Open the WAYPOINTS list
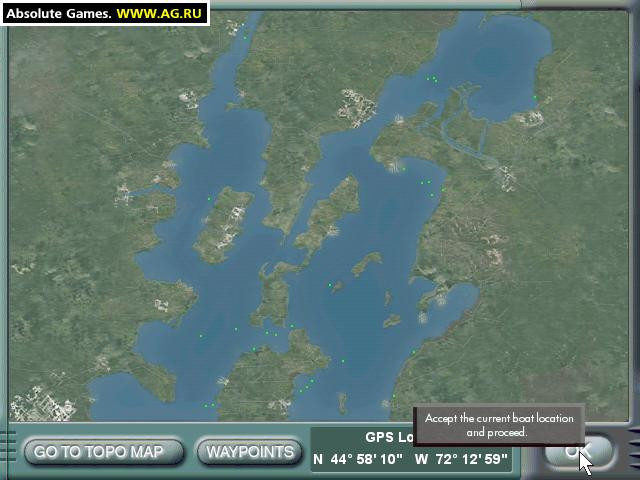Viewport: 640px width, 480px height. [x=250, y=451]
